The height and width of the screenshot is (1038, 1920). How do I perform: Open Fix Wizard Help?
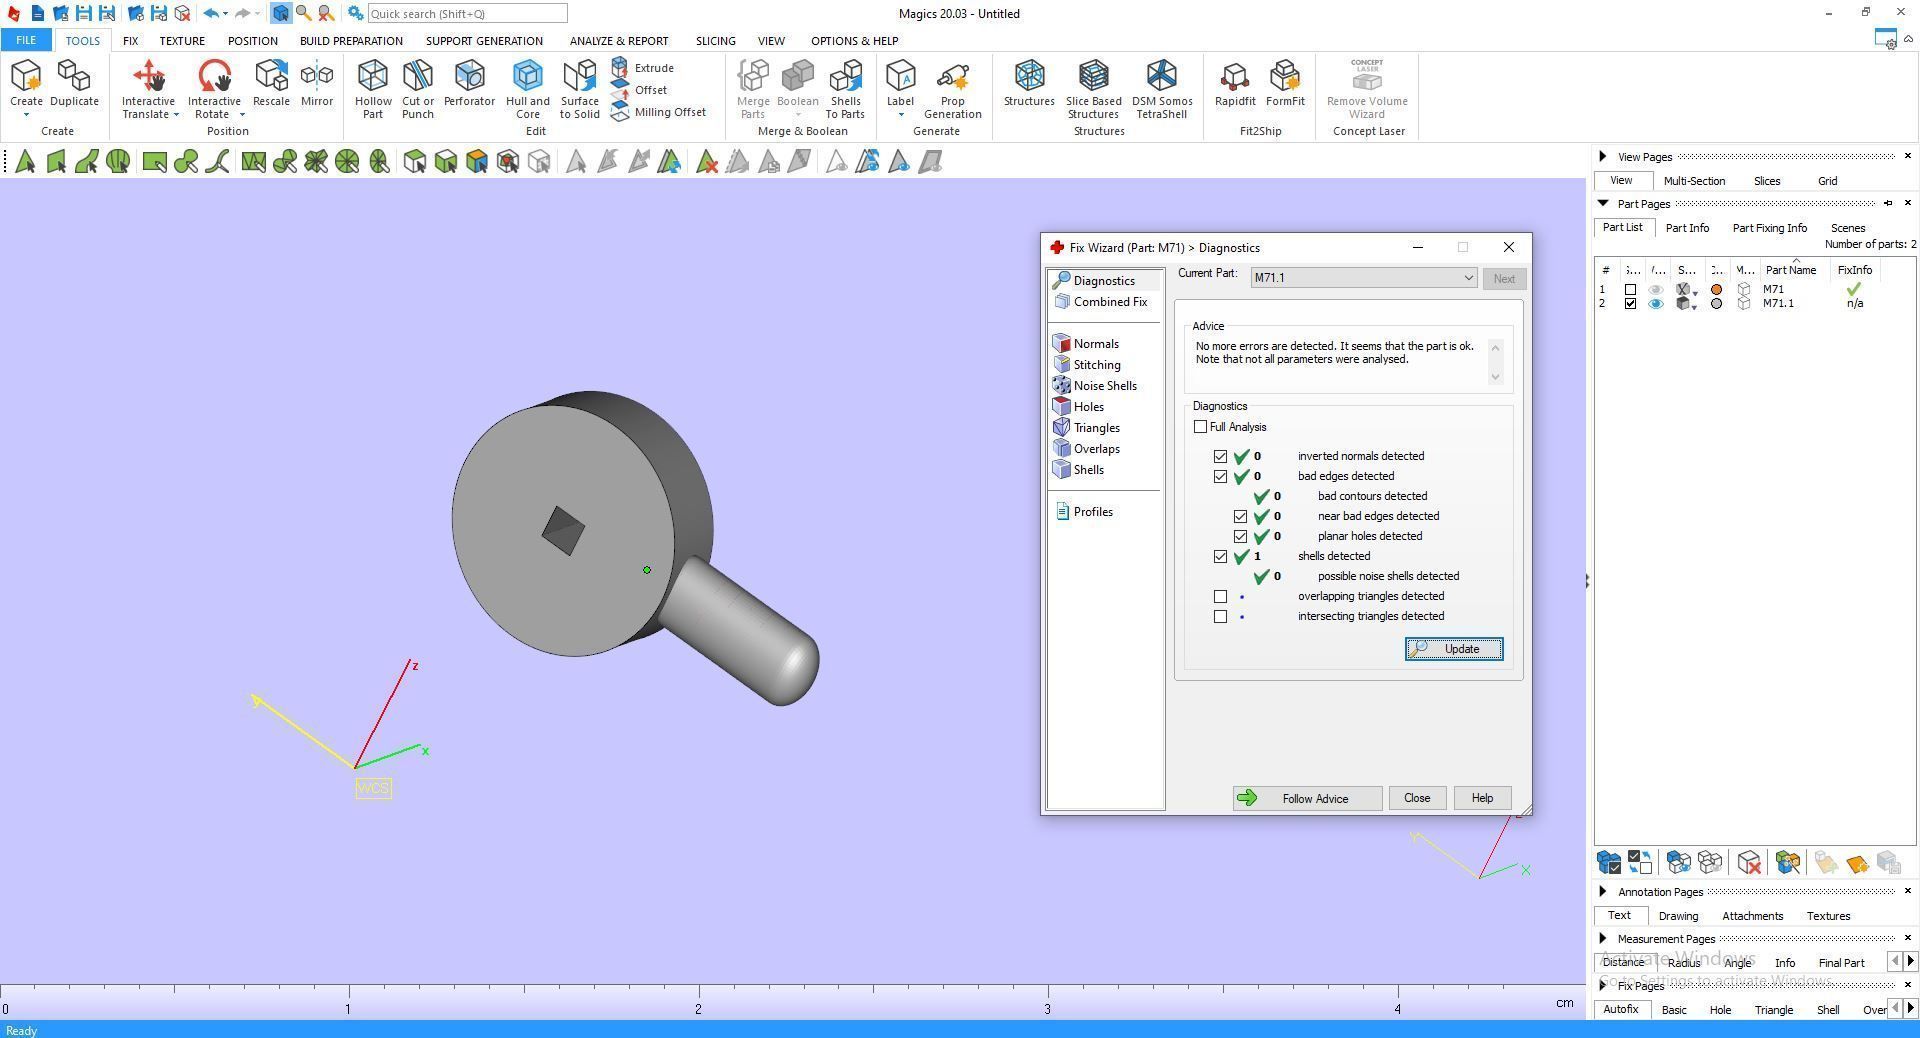point(1482,798)
